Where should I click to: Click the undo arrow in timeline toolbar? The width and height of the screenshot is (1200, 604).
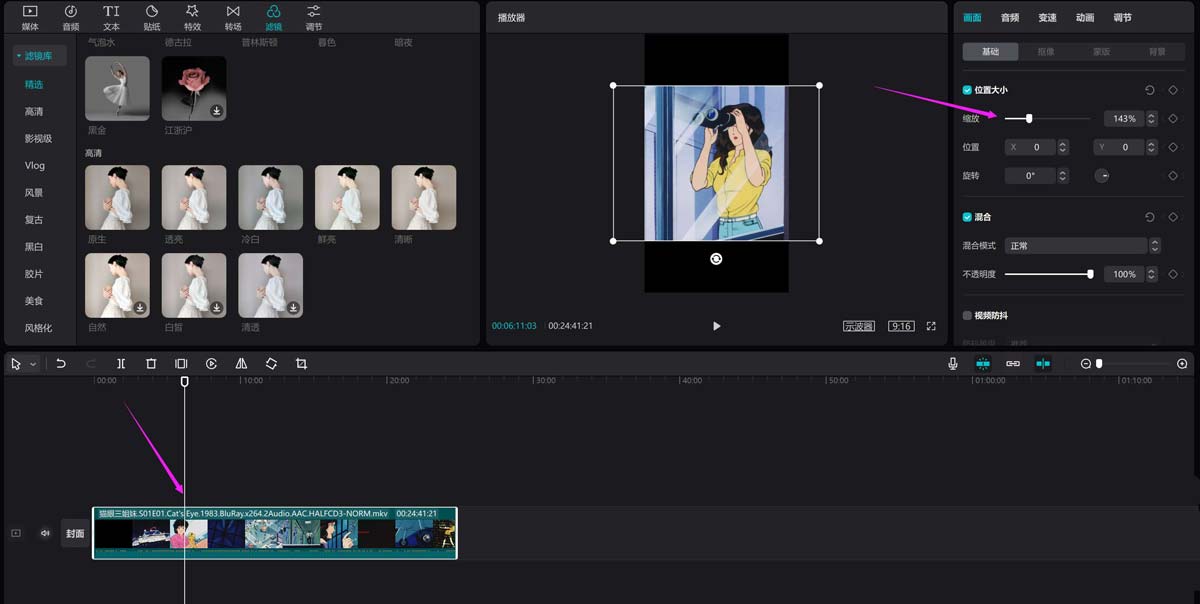61,364
